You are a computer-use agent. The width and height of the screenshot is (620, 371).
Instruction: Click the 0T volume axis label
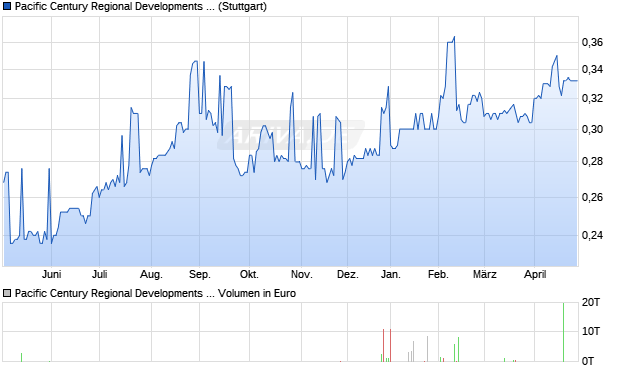pyautogui.click(x=588, y=361)
